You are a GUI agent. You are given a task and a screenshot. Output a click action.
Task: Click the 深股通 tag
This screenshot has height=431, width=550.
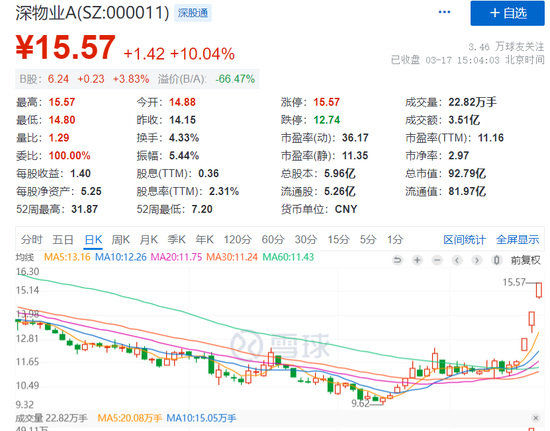coord(193,13)
